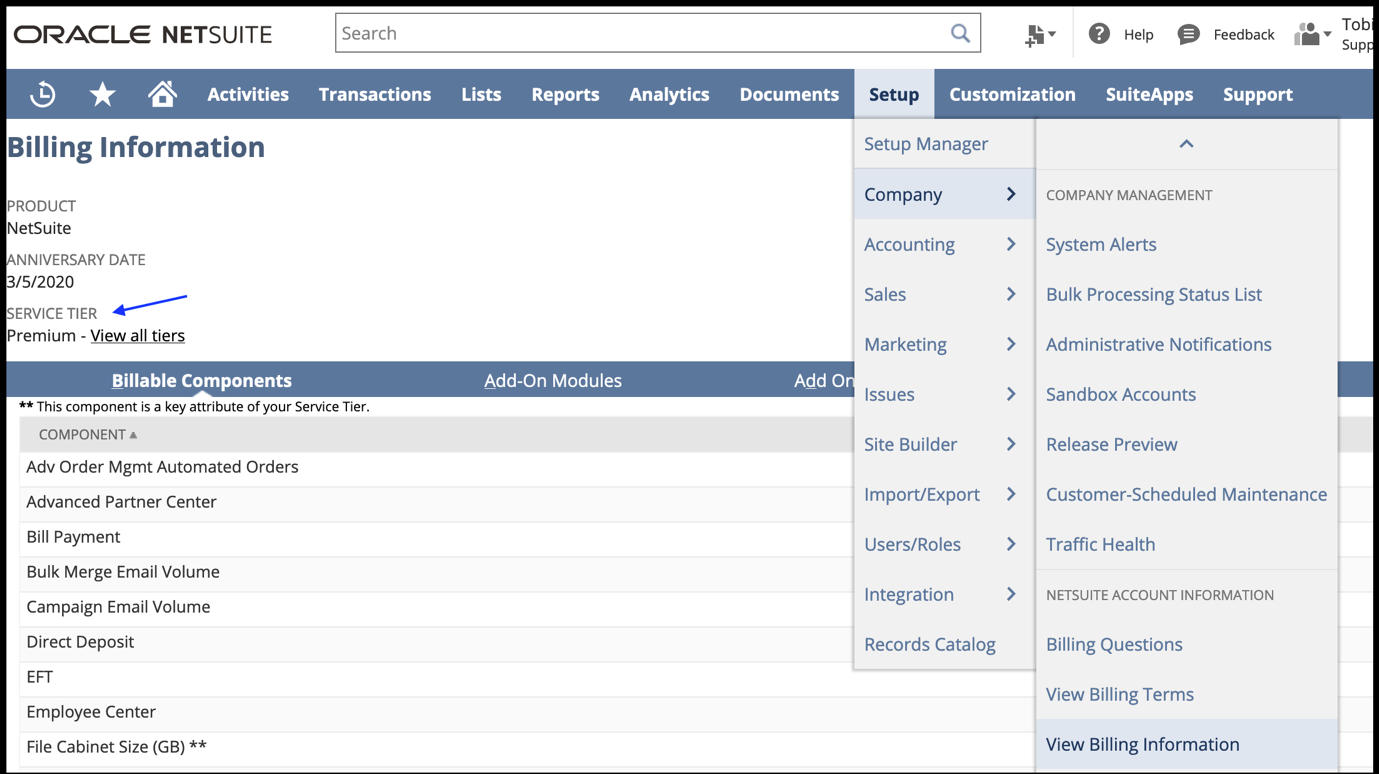
Task: Expand the Marketing submenu chevron
Action: [x=1011, y=344]
